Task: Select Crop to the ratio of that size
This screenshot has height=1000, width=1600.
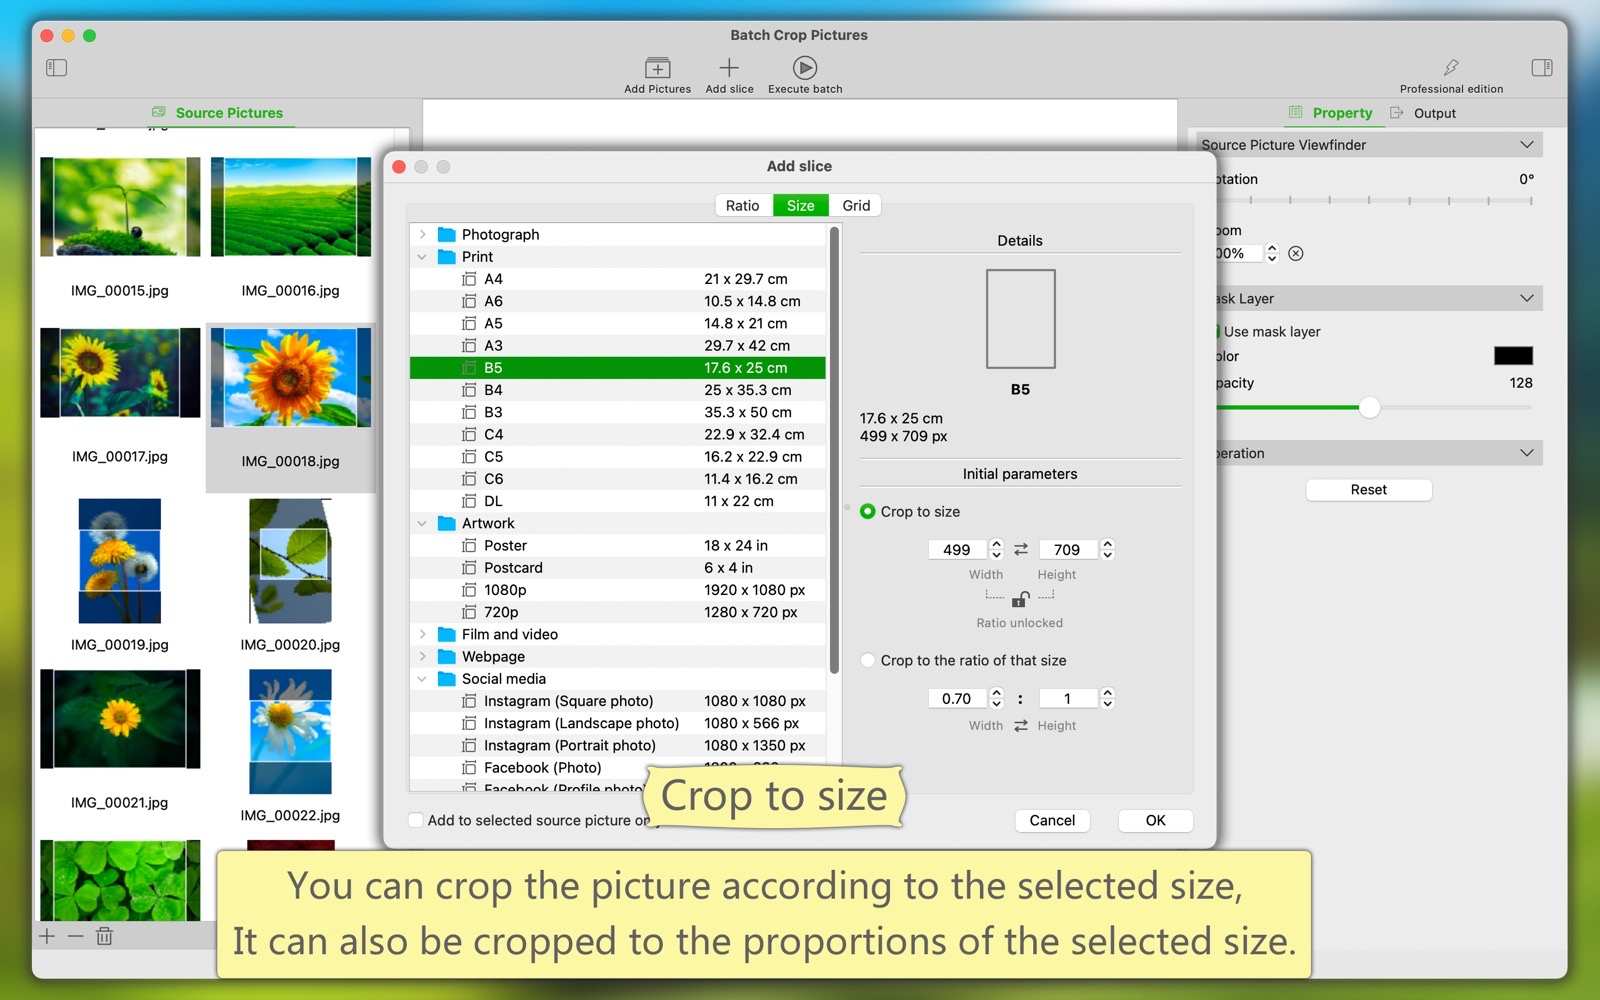Action: point(868,660)
